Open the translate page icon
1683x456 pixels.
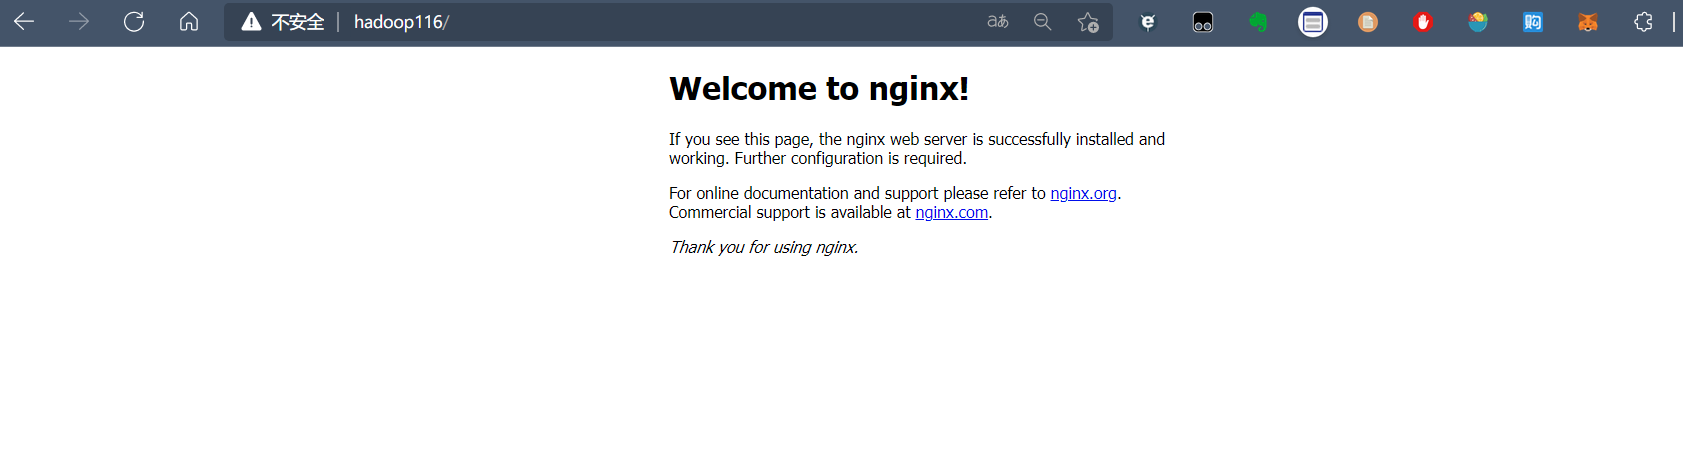tap(998, 21)
